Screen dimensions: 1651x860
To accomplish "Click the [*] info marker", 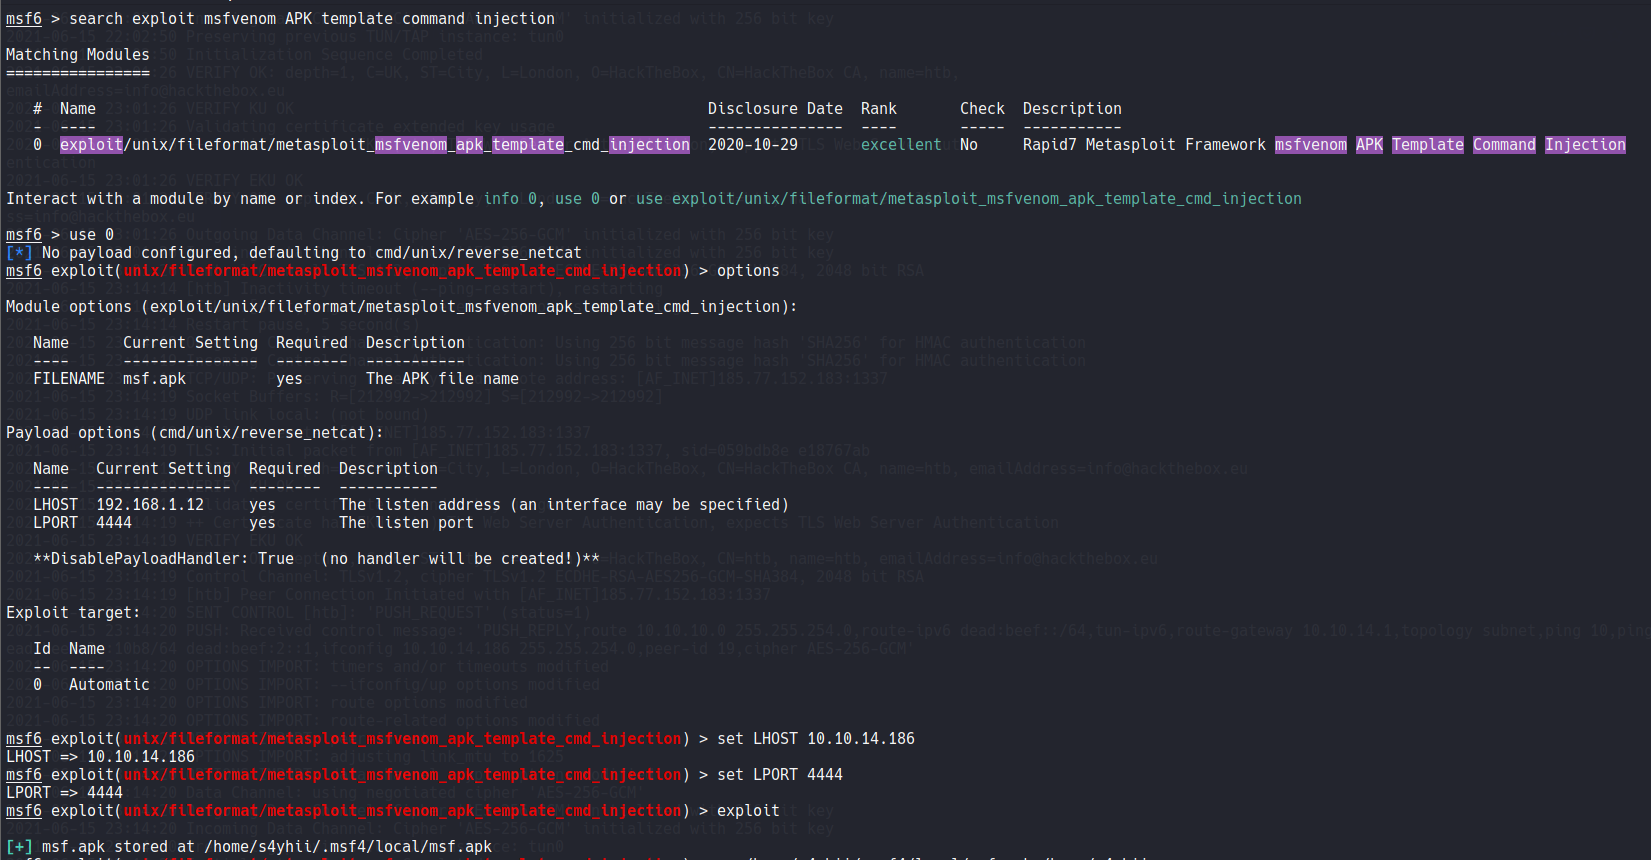I will click(x=19, y=253).
